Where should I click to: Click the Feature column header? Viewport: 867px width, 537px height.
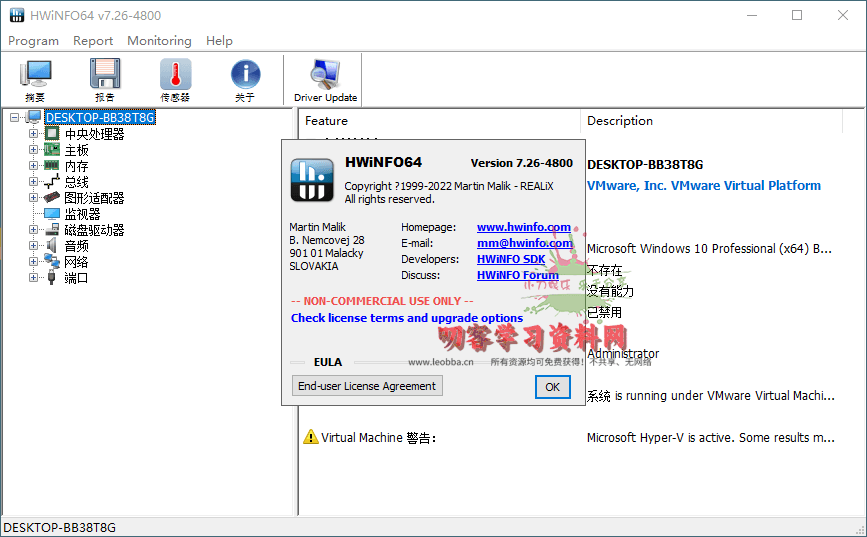point(327,121)
